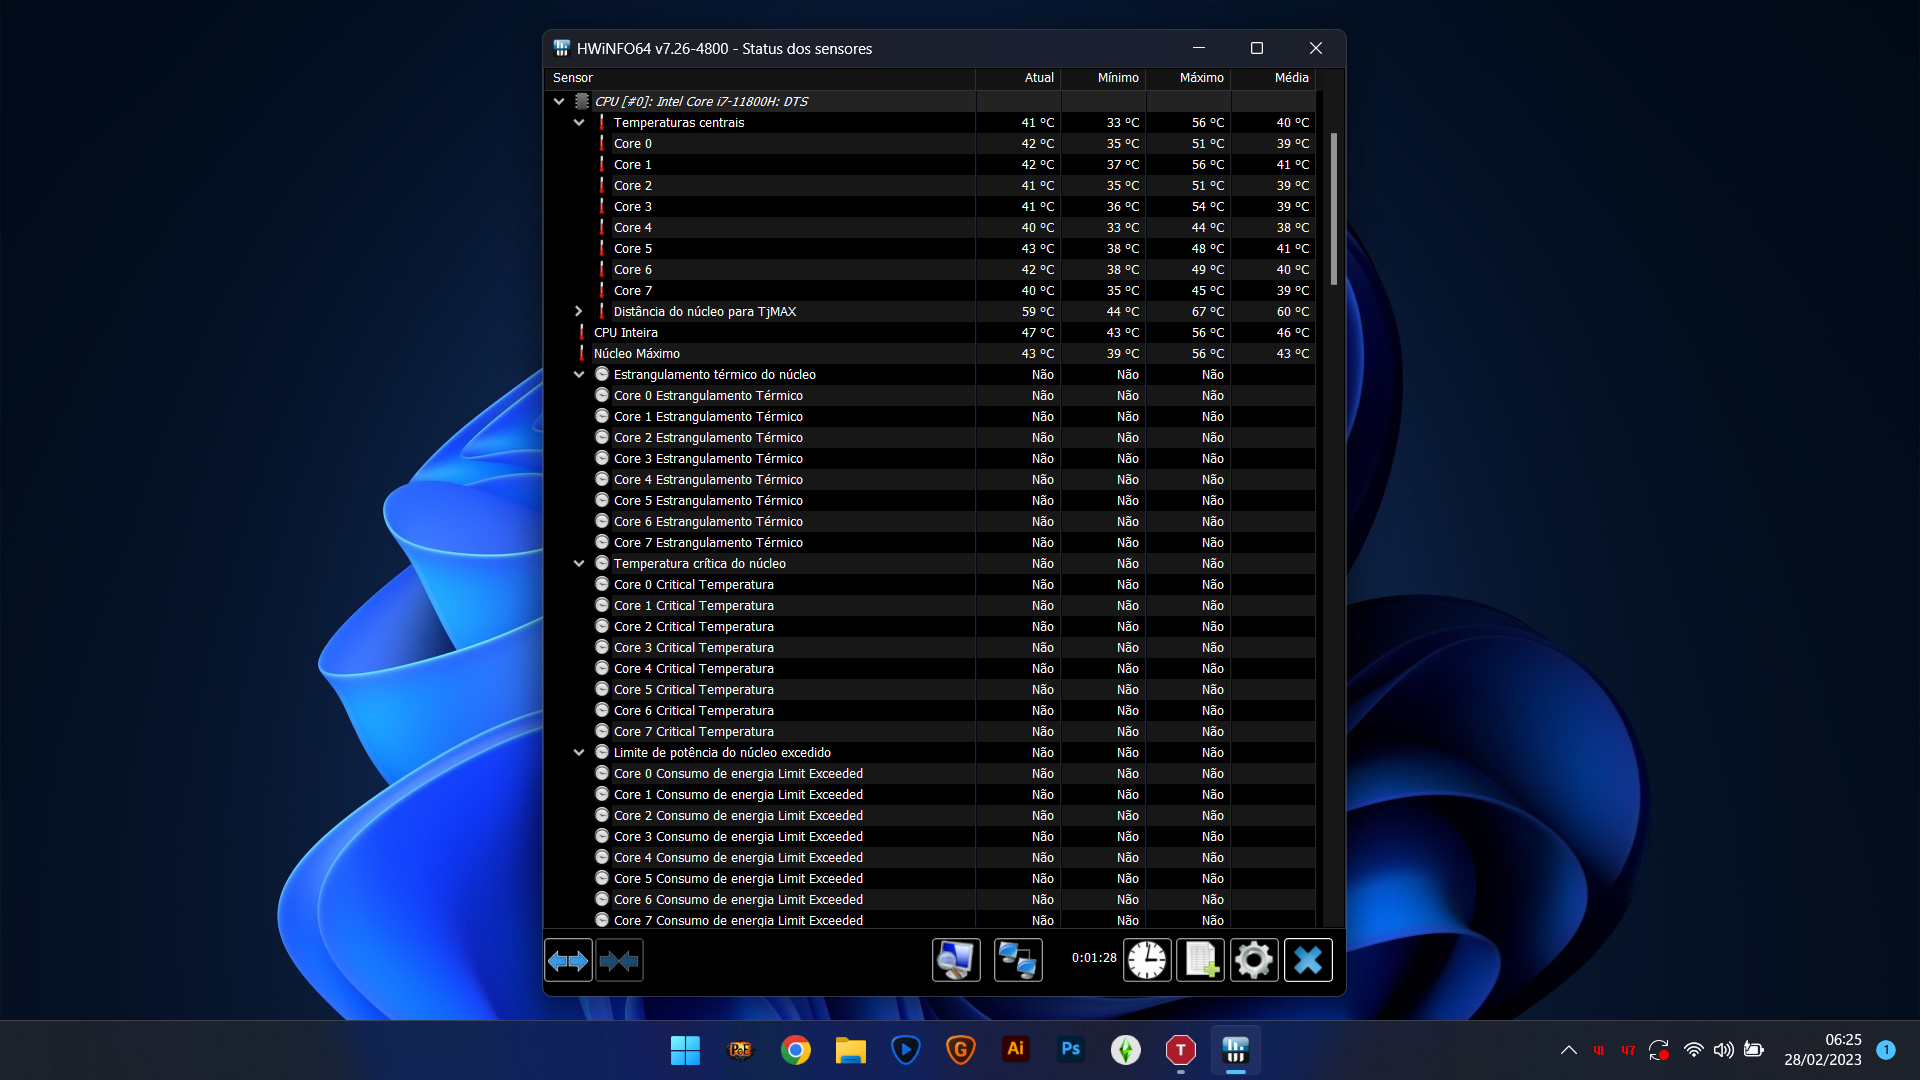Launch Google Chrome from the taskbar
Viewport: 1920px width, 1080px height.
pyautogui.click(x=796, y=1050)
